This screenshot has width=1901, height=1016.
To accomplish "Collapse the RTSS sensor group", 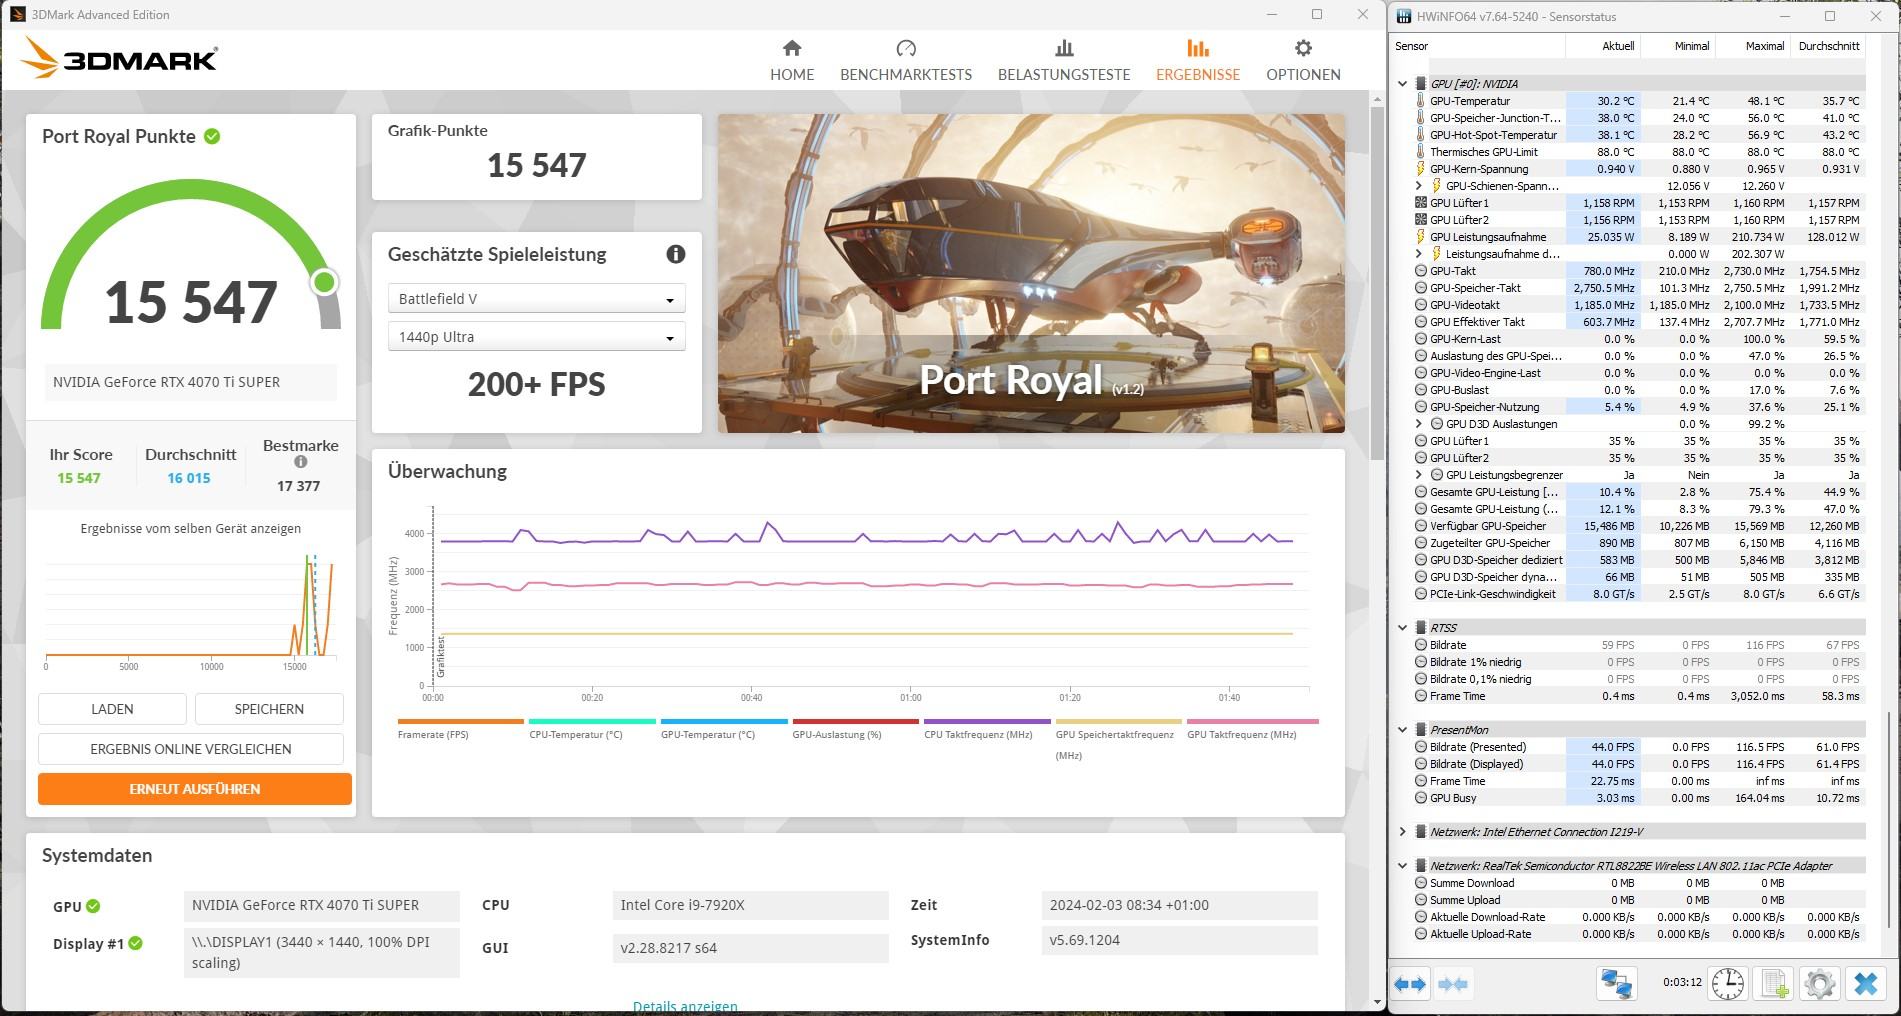I will (1402, 628).
